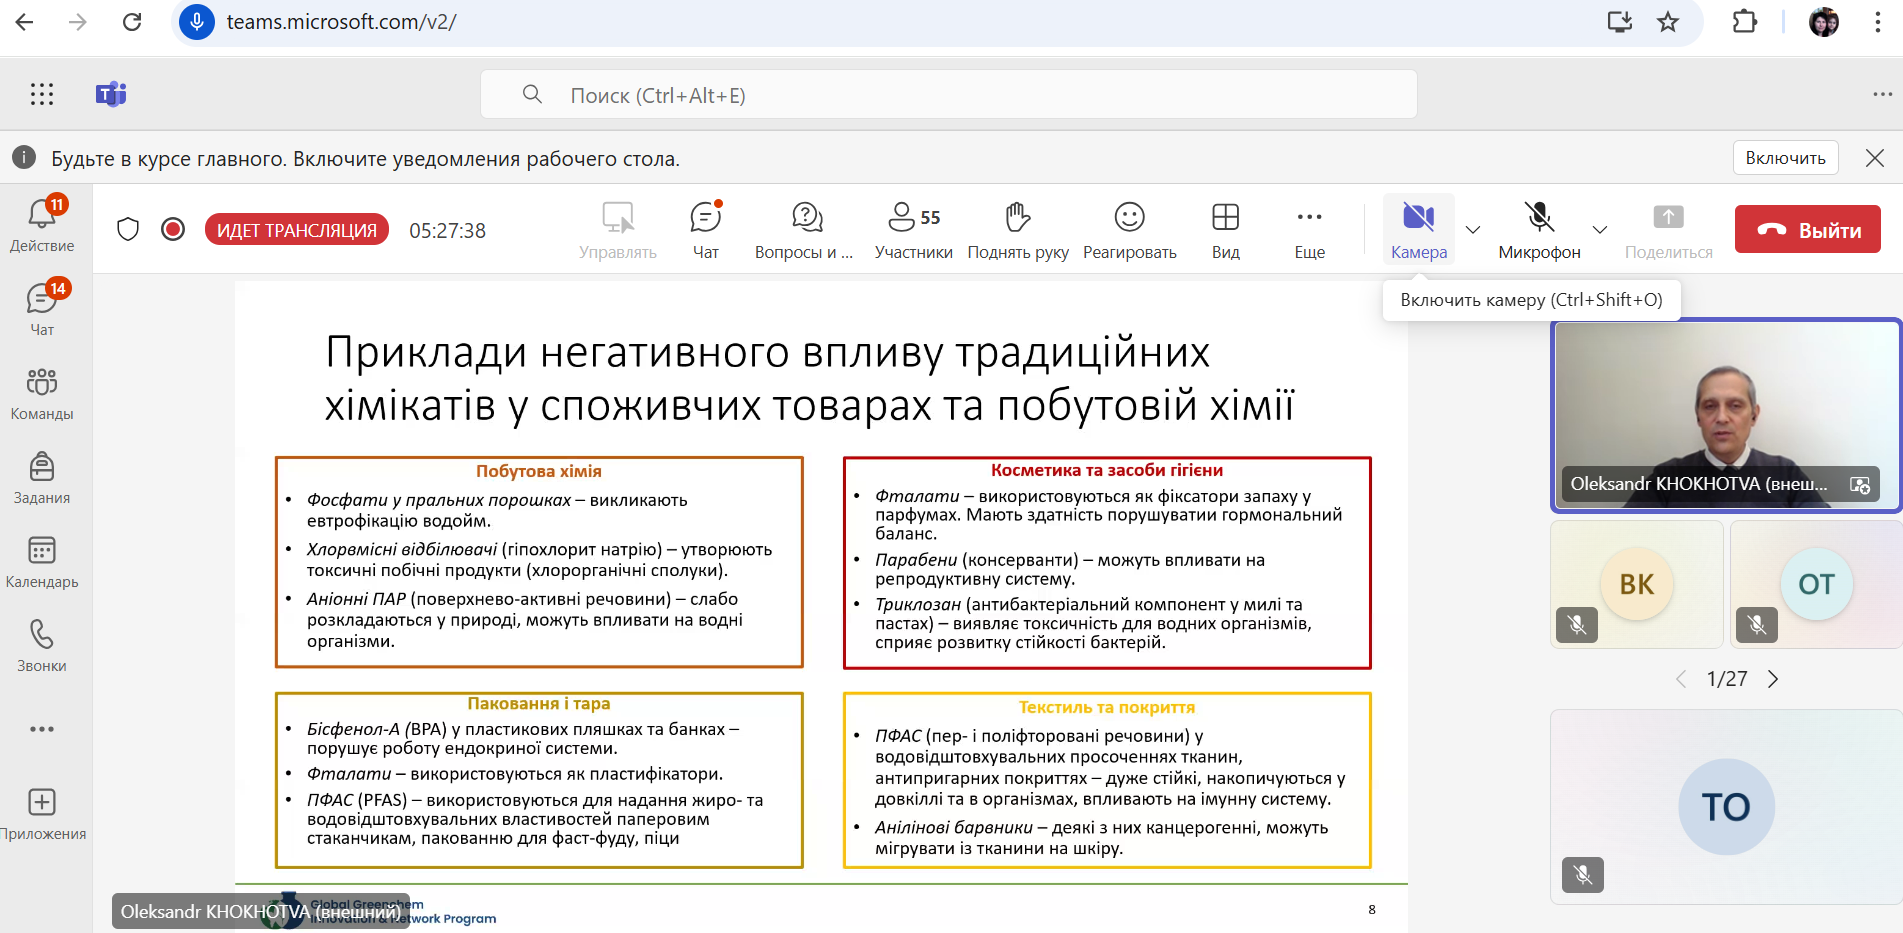Go to next page of participant videos

pos(1773,679)
